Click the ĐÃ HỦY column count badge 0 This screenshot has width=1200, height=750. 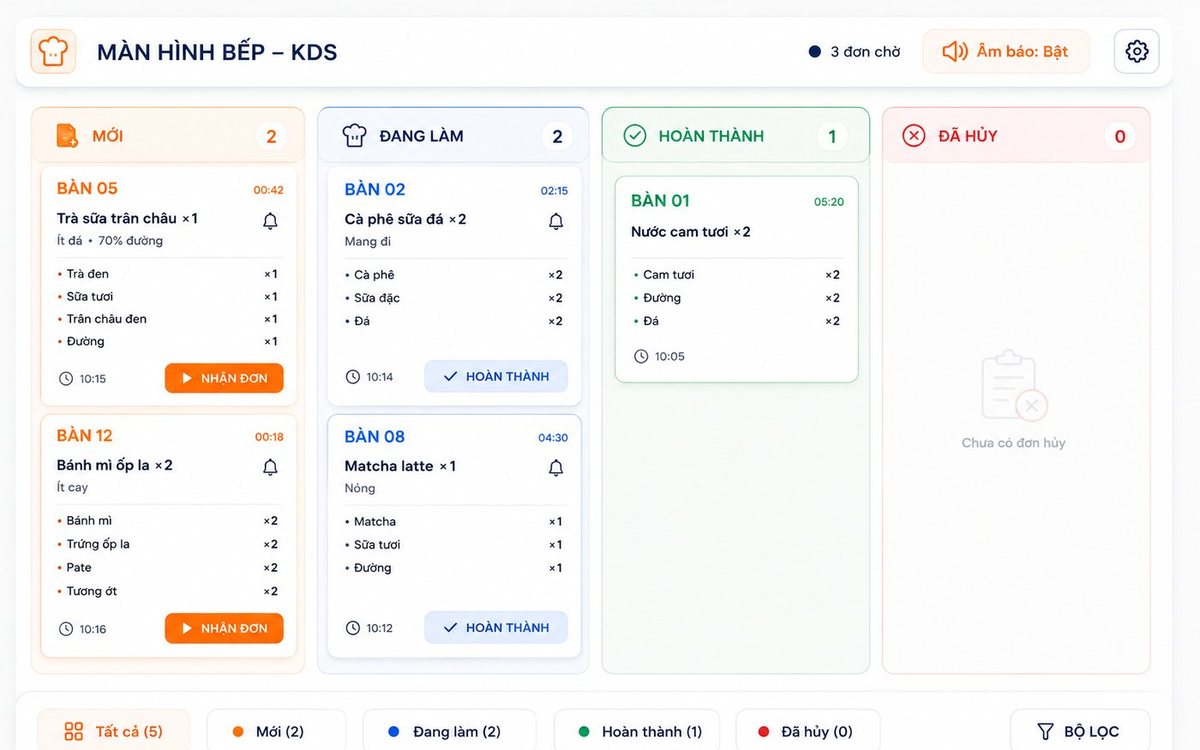(x=1120, y=136)
